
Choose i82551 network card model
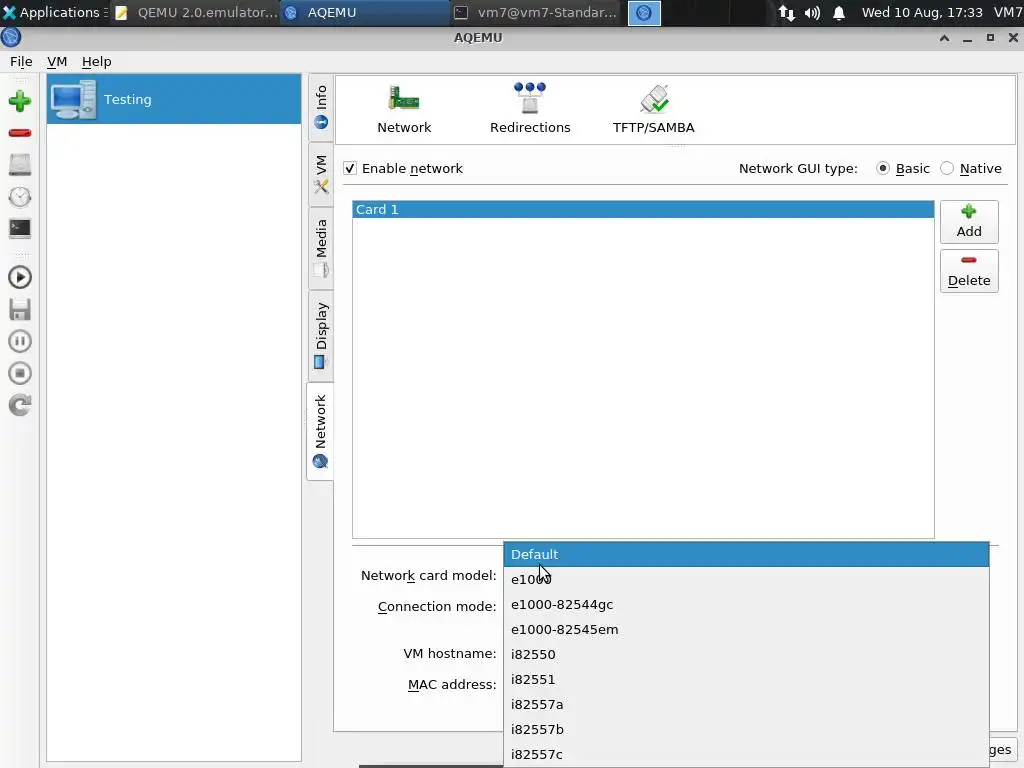pos(746,679)
